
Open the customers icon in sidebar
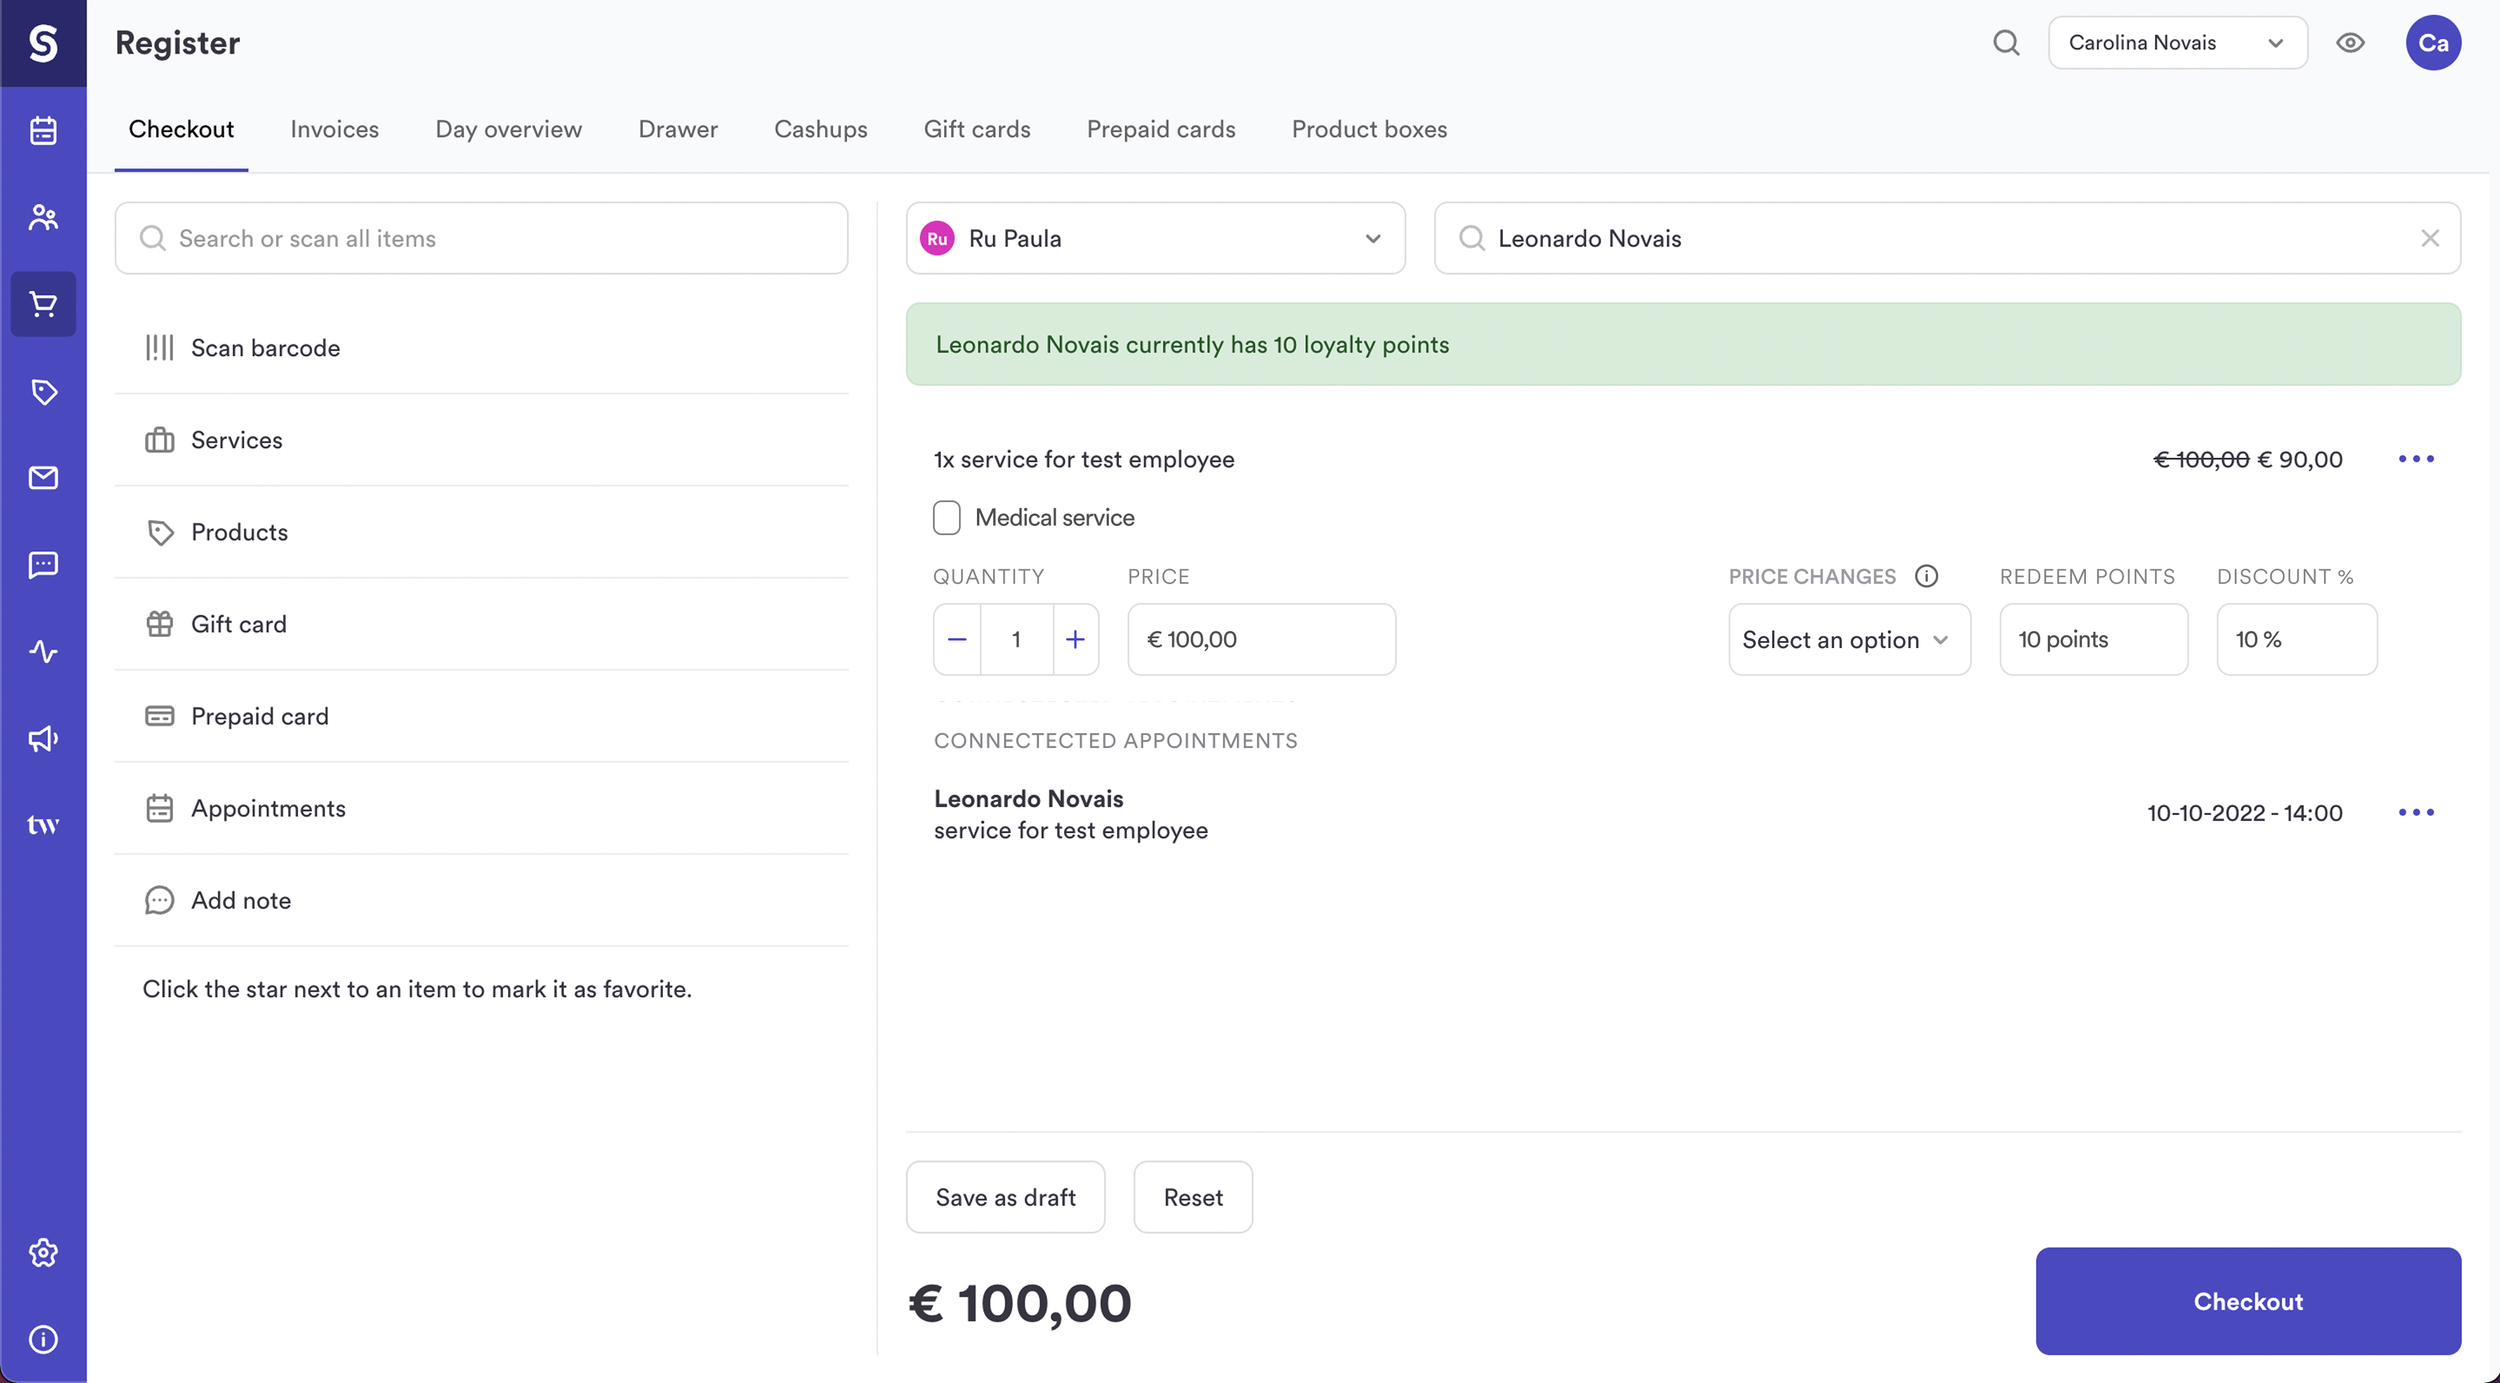pyautogui.click(x=43, y=217)
